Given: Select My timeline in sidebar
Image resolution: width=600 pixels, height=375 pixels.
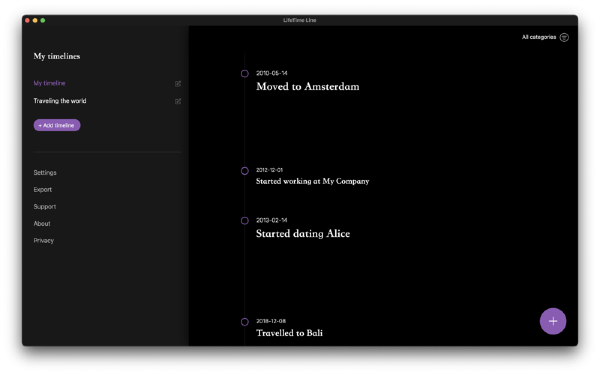Looking at the screenshot, I should pyautogui.click(x=49, y=83).
